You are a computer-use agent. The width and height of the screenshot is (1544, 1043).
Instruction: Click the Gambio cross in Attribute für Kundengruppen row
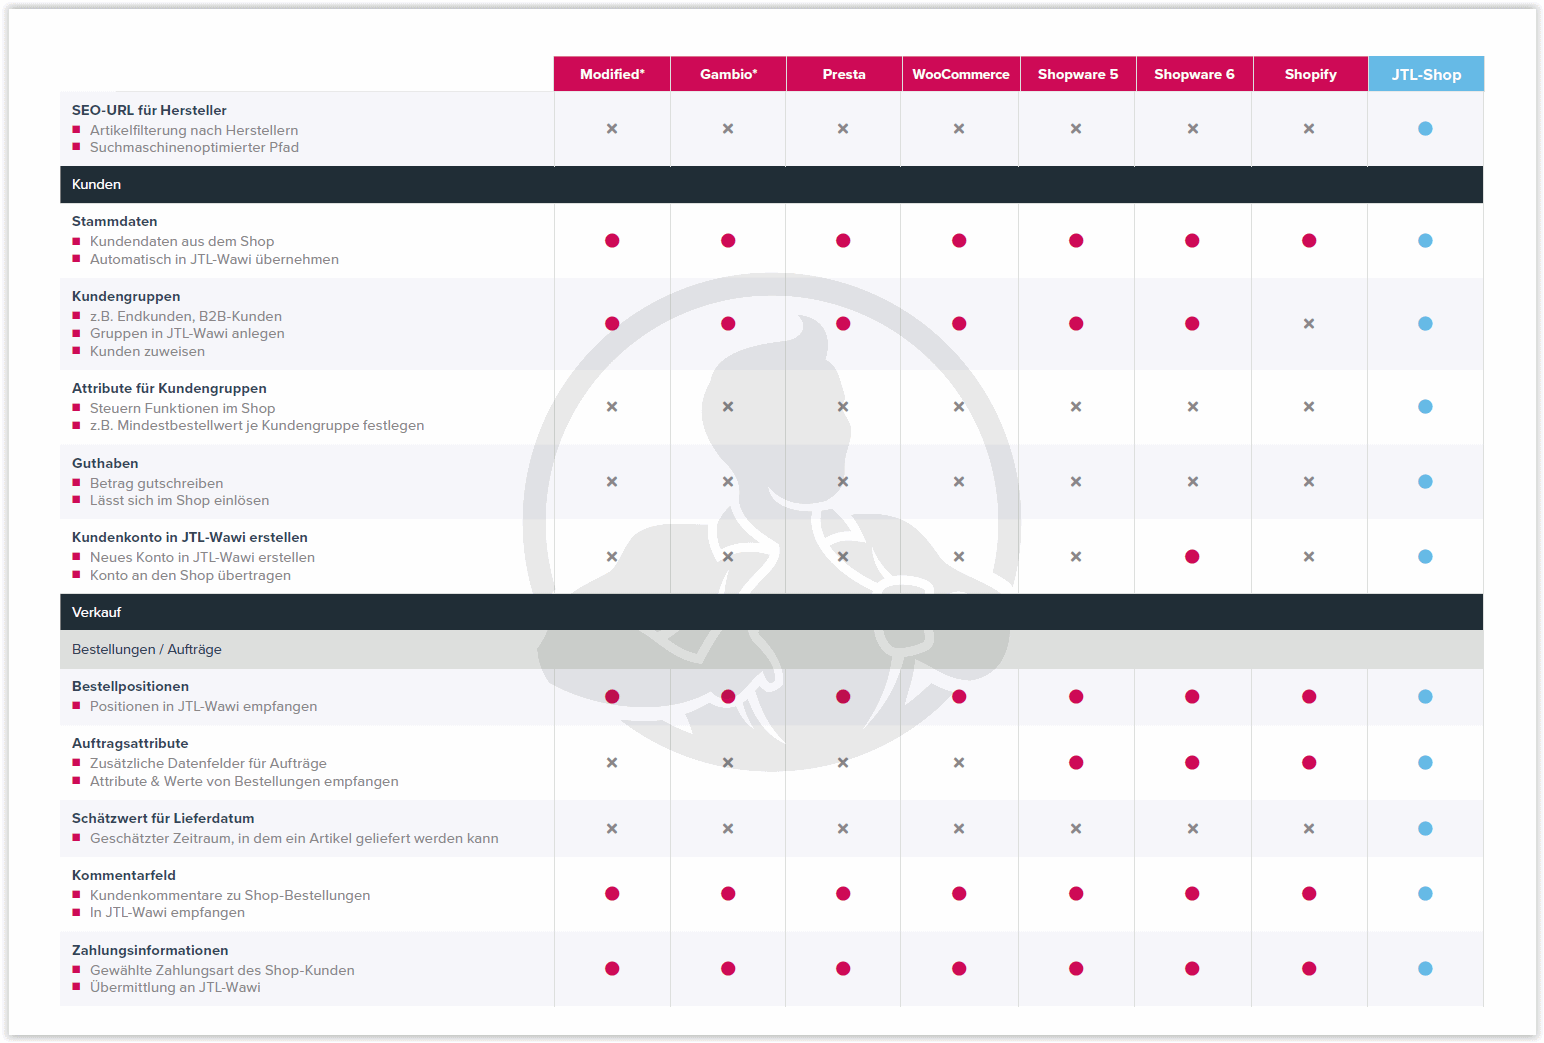pyautogui.click(x=728, y=407)
